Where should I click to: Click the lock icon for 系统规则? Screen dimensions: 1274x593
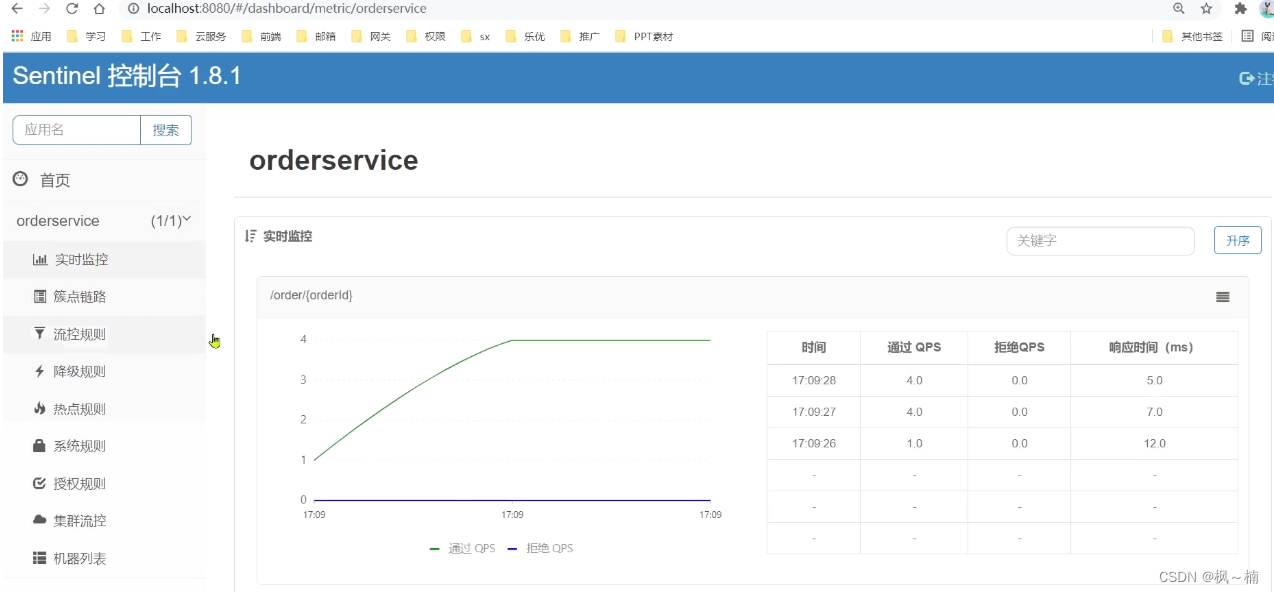pyautogui.click(x=40, y=446)
